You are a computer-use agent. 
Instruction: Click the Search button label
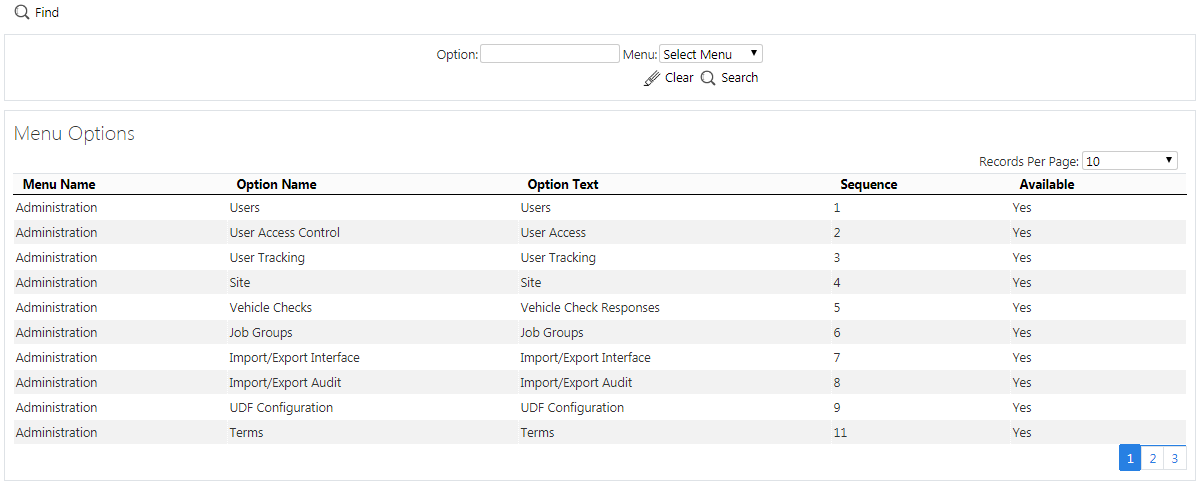click(739, 78)
